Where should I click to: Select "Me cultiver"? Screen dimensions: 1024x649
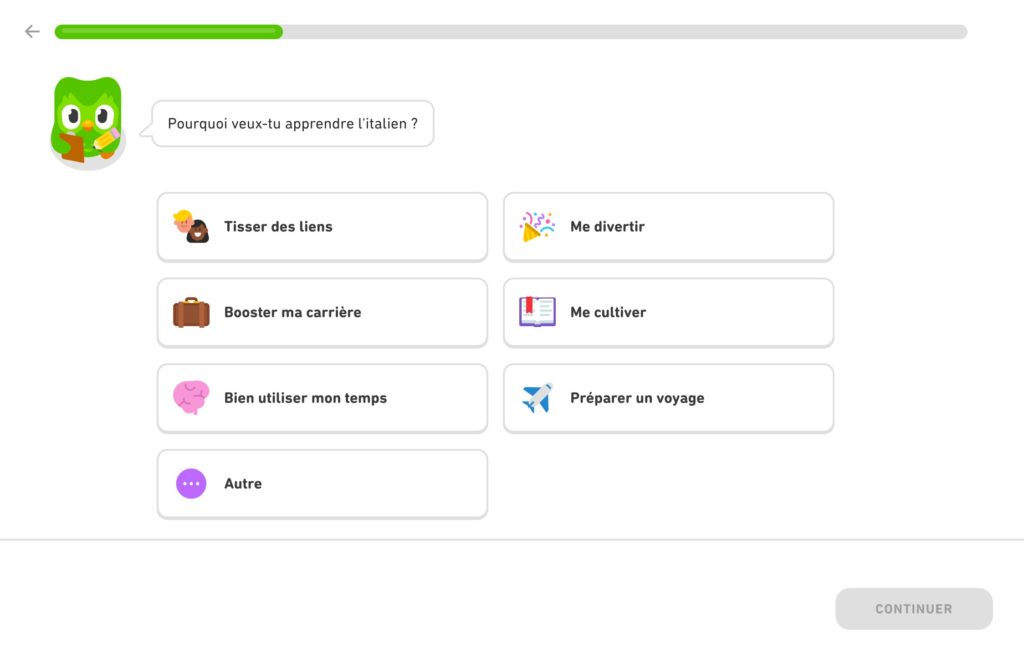tap(668, 312)
